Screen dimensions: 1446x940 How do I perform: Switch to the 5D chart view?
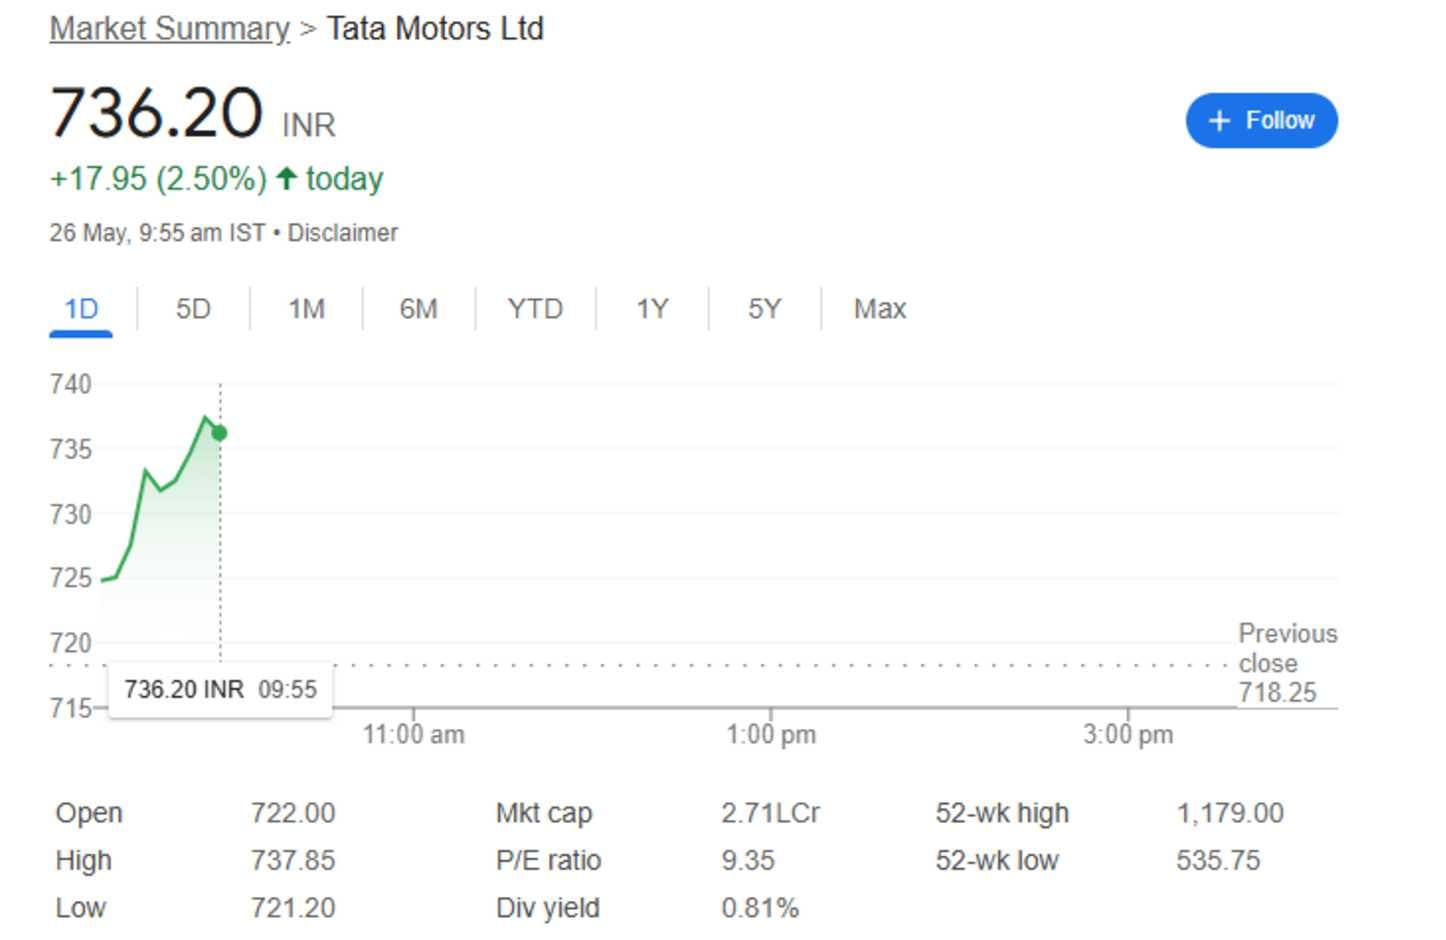193,309
